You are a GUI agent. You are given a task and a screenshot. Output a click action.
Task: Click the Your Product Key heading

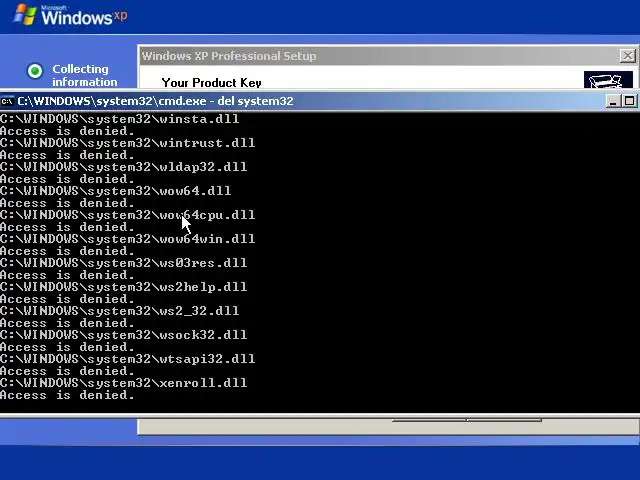click(x=211, y=82)
